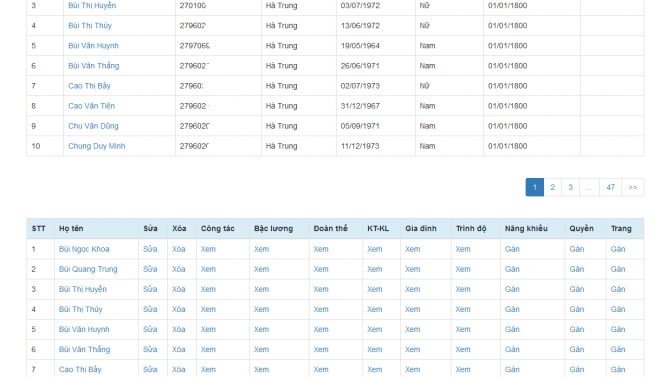
Task: Click Sửa for Bùi Quang Trung
Action: [150, 269]
